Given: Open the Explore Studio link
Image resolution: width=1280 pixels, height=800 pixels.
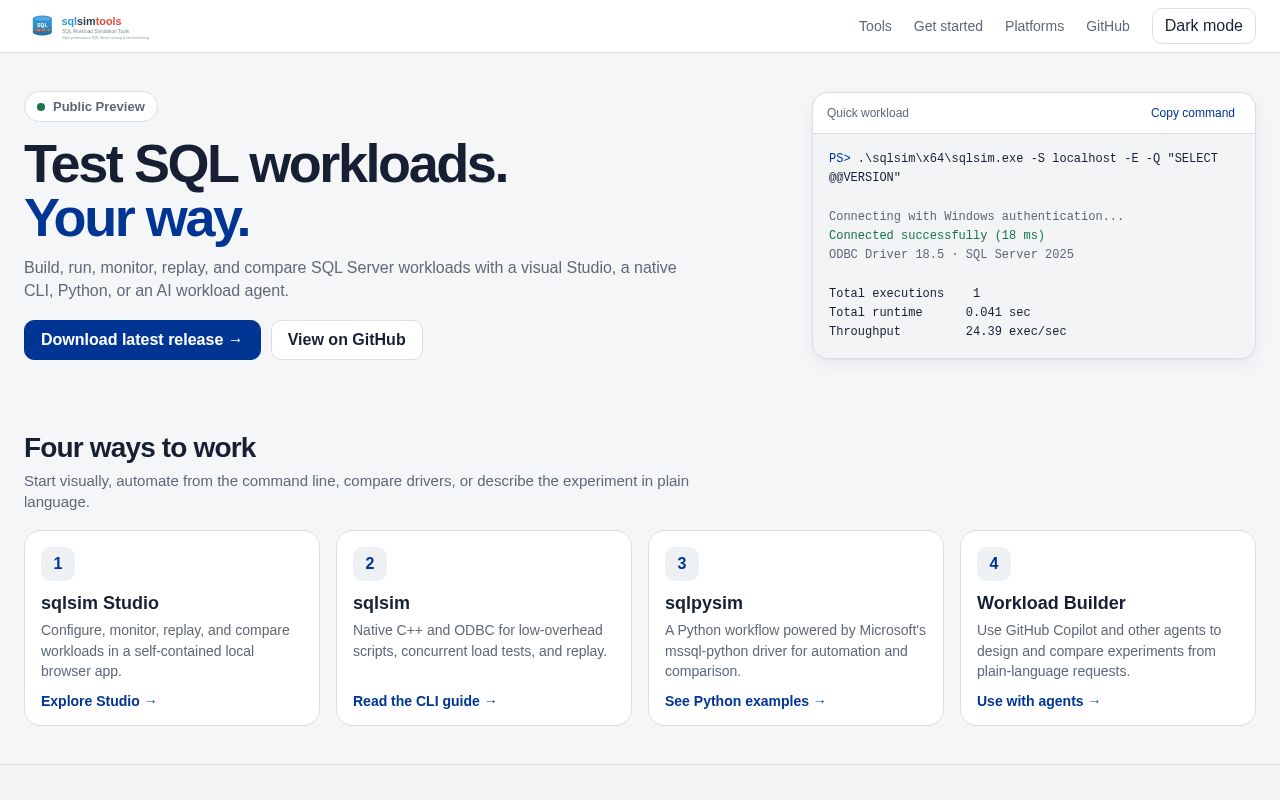Looking at the screenshot, I should (99, 701).
